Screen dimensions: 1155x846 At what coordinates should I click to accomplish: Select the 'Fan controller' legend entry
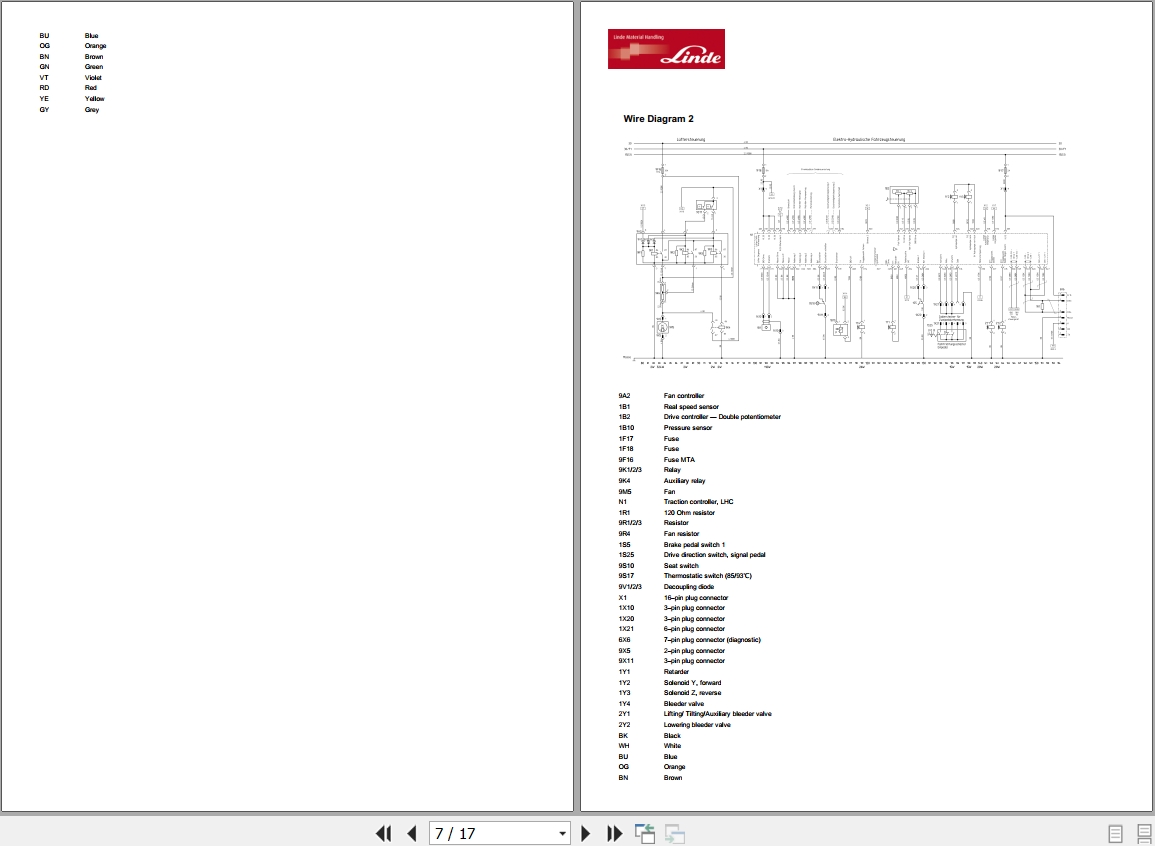coord(684,395)
